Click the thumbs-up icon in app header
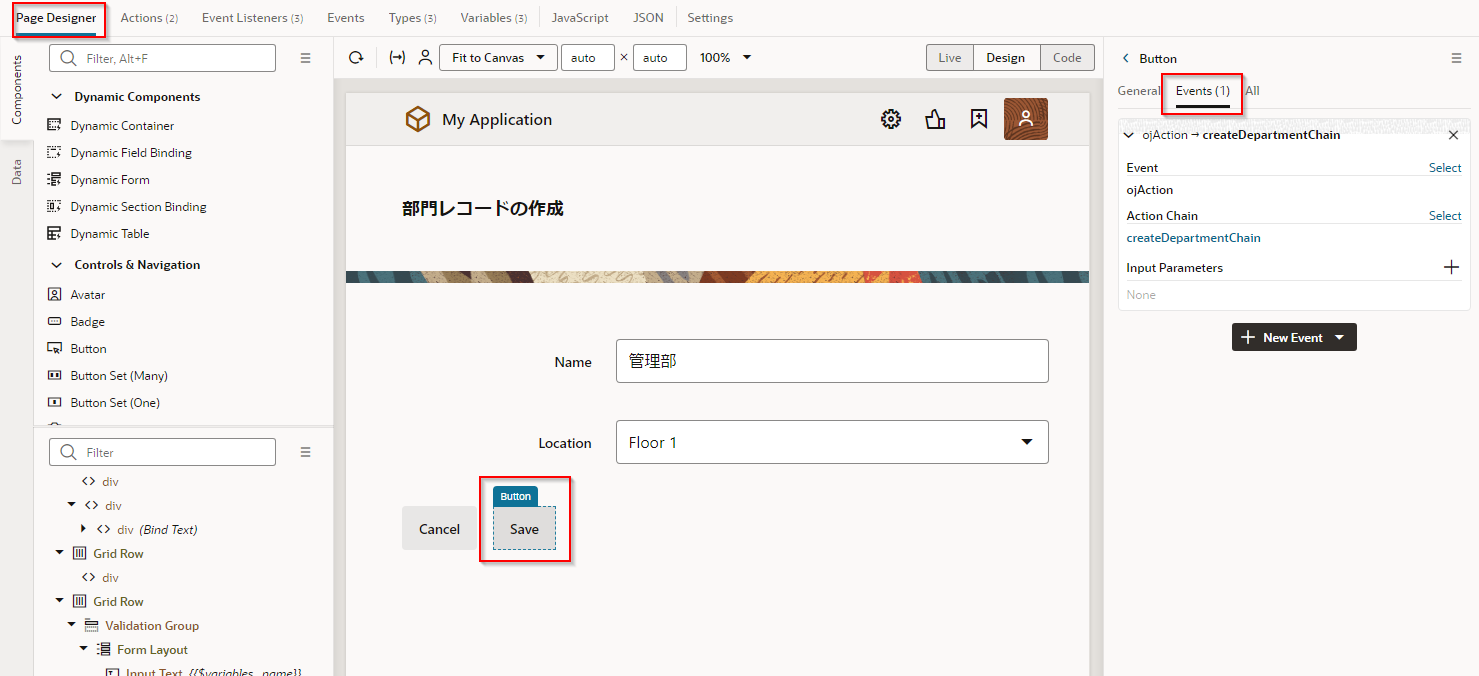The image size is (1479, 676). (935, 119)
